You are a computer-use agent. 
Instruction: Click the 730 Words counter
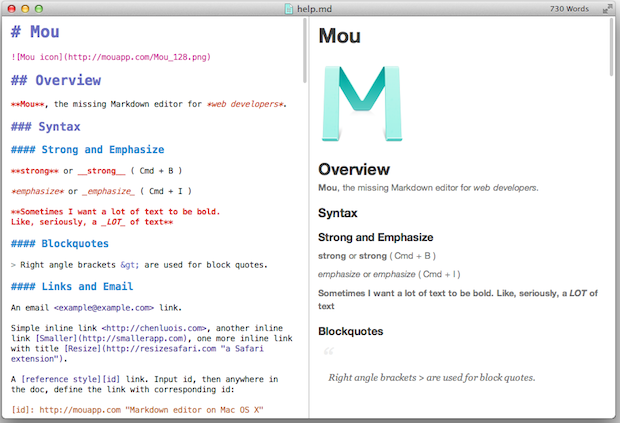pos(569,9)
